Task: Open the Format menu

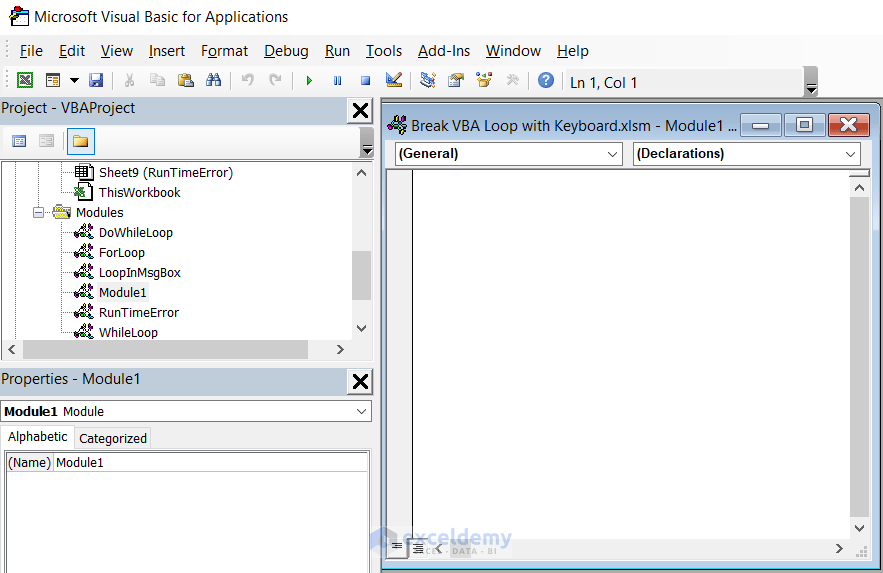Action: [224, 51]
